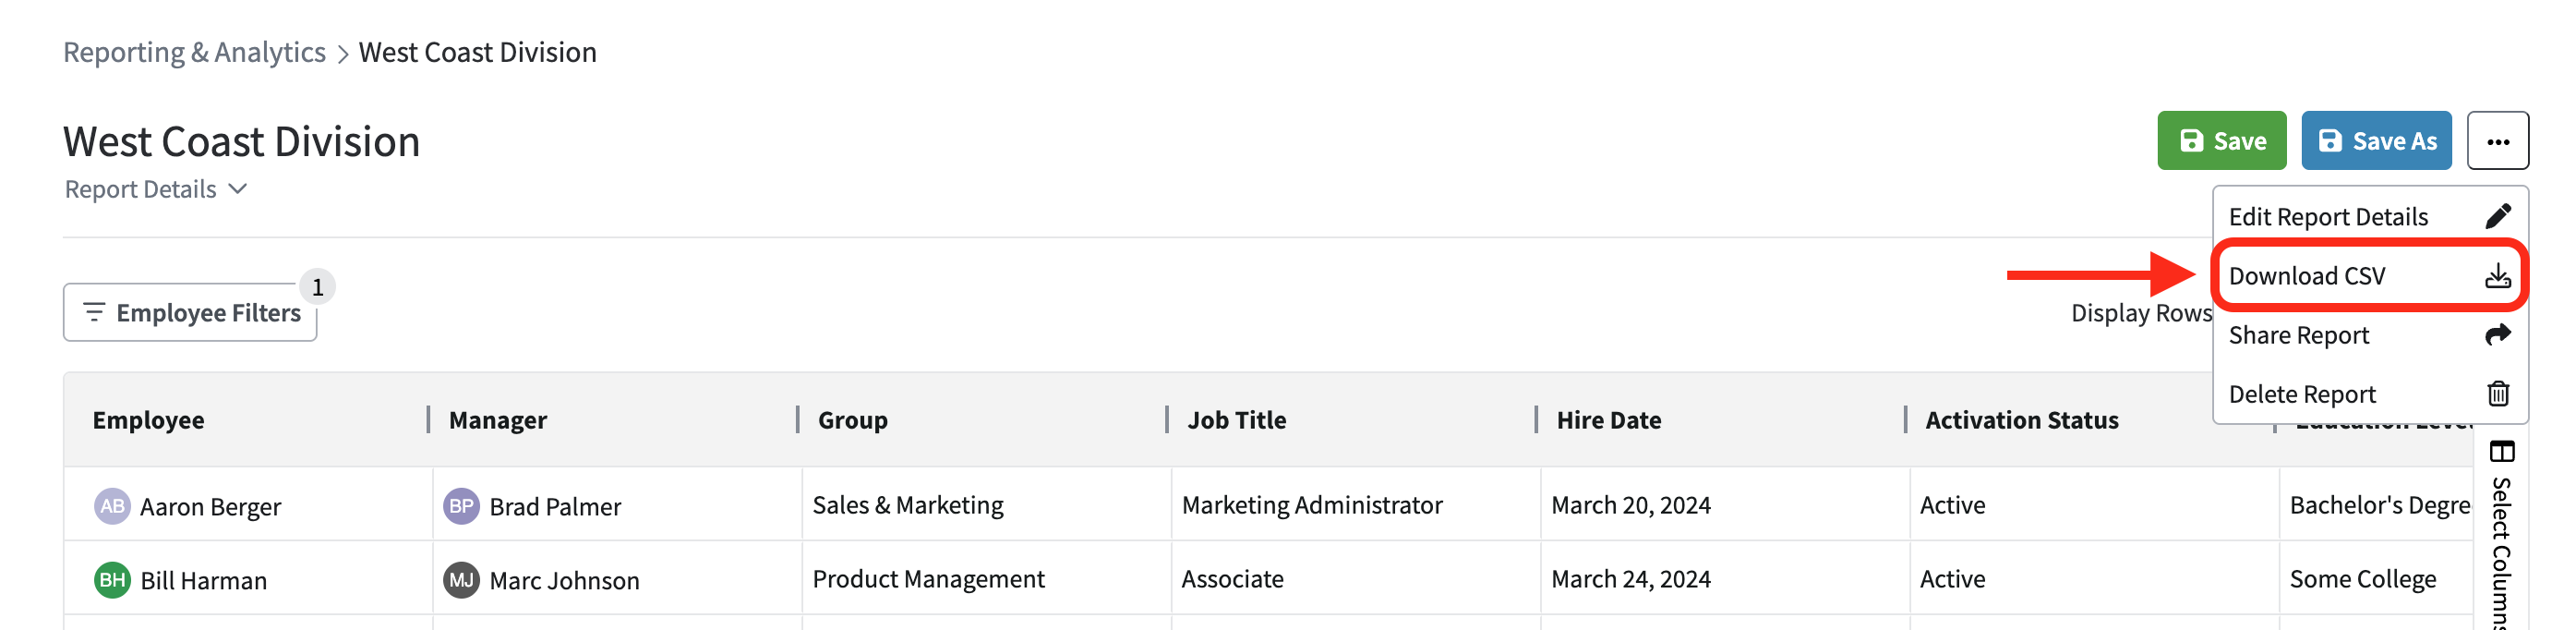Select Download CSV from the menu
Viewport: 2576px width, 630px height.
point(2306,276)
